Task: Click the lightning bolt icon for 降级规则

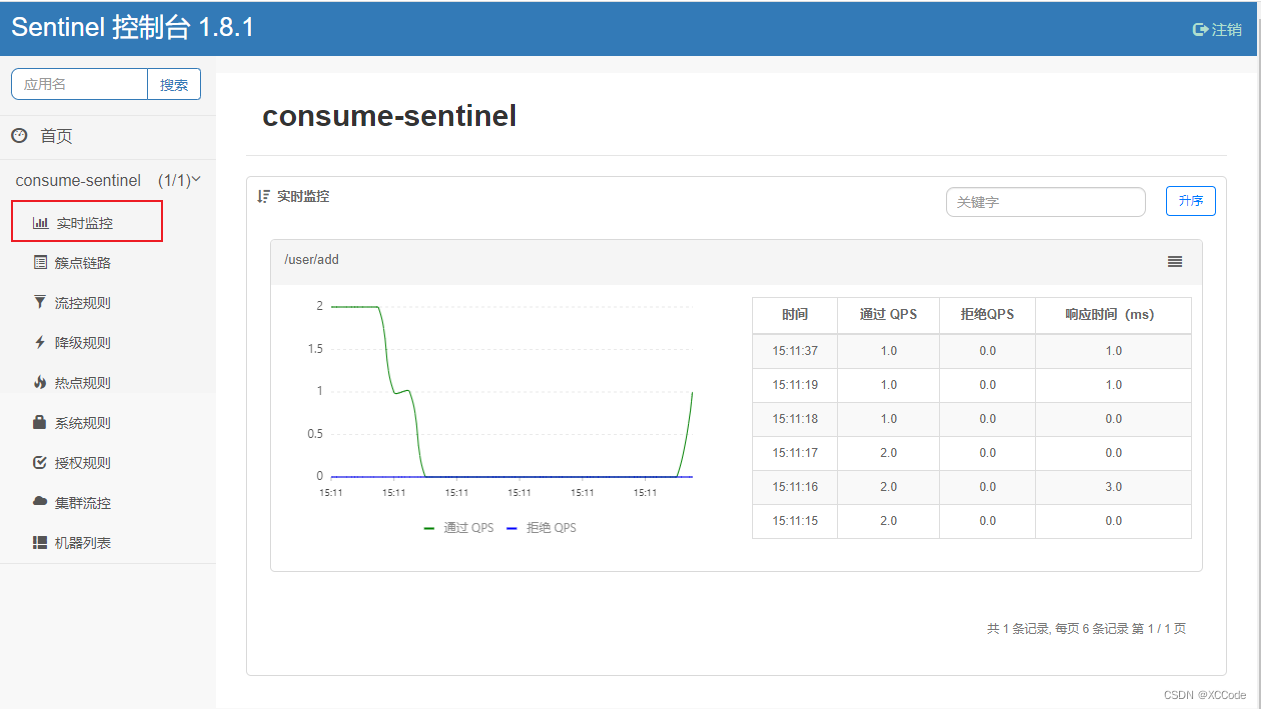Action: [x=40, y=342]
